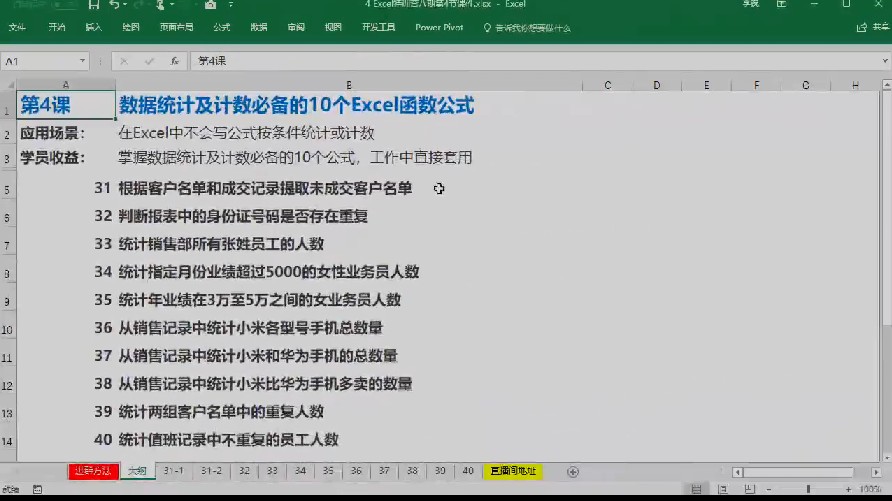Open the Undo history dropdown arrow
This screenshot has height=501, width=892.
click(x=125, y=5)
